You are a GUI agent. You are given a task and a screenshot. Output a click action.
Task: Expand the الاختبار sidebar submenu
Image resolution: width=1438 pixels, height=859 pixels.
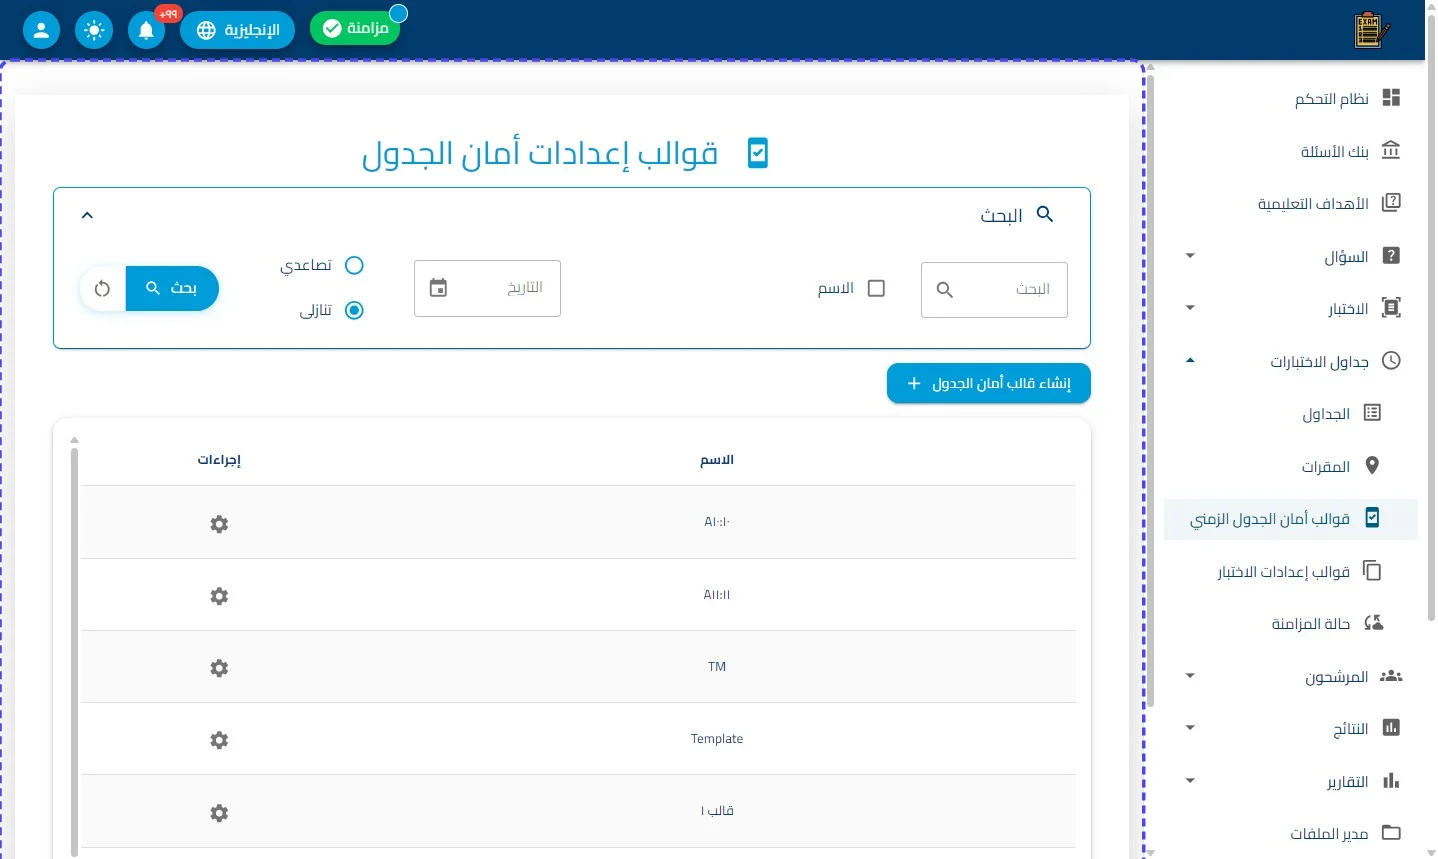click(x=1190, y=308)
